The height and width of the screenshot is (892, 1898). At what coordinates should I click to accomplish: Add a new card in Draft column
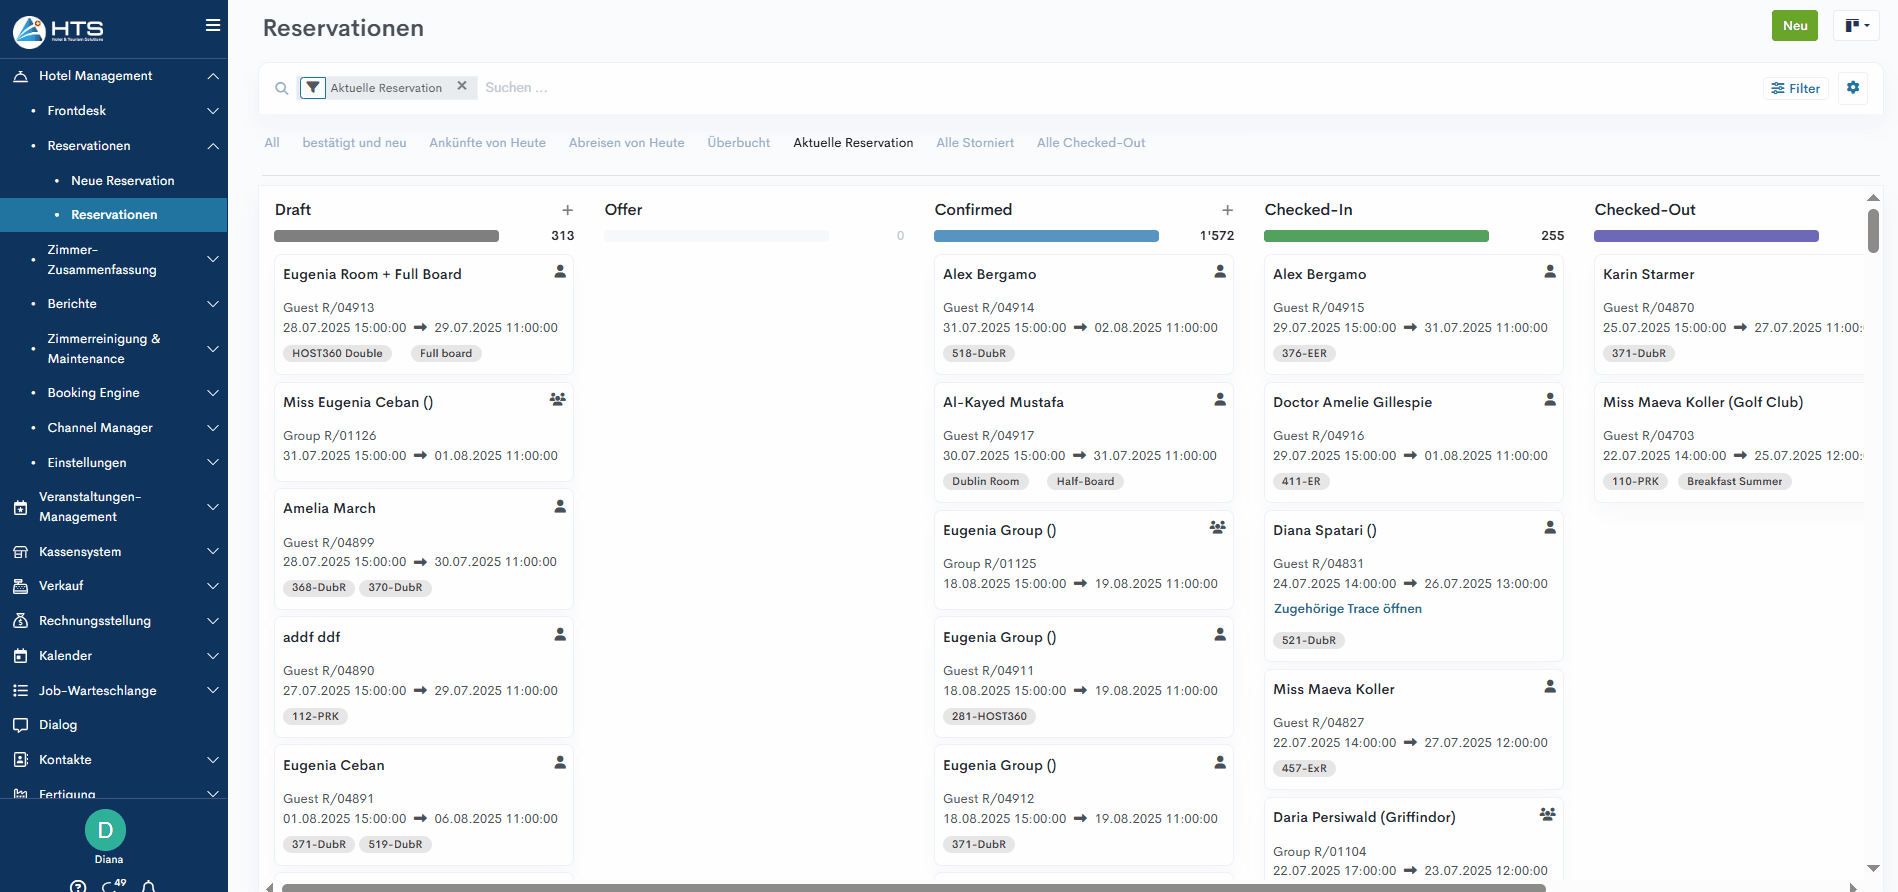click(567, 210)
